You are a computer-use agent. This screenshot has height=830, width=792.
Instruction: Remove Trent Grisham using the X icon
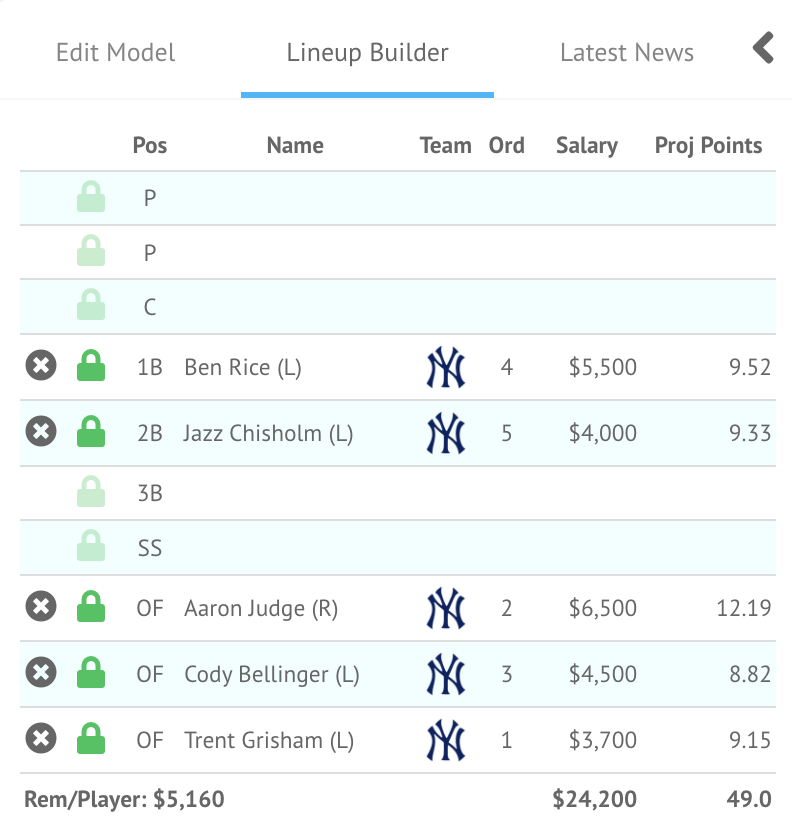click(x=40, y=740)
